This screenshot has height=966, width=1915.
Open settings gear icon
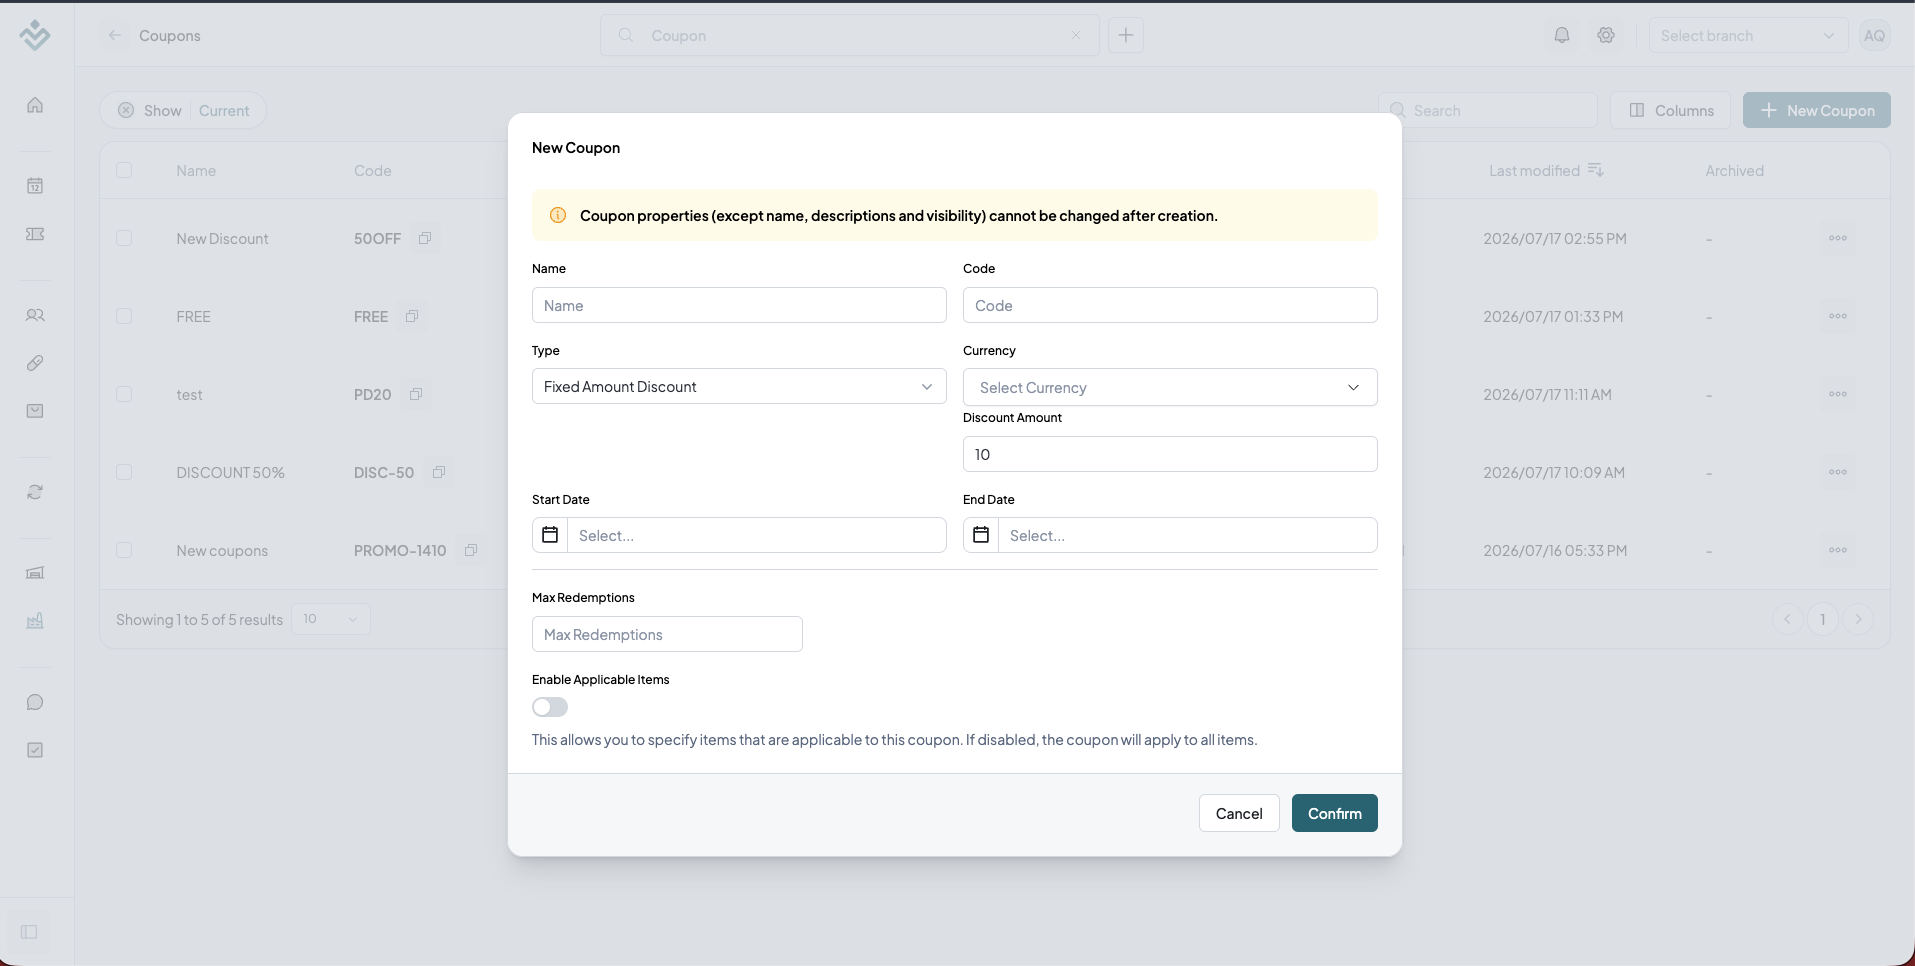pyautogui.click(x=1606, y=35)
